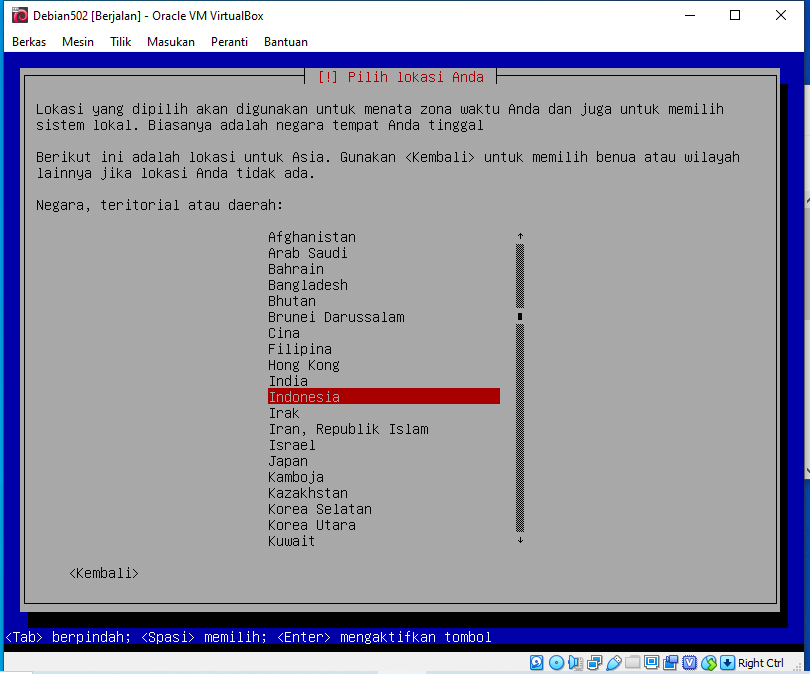Select Cina in the country list
This screenshot has height=674, width=810.
tap(384, 333)
